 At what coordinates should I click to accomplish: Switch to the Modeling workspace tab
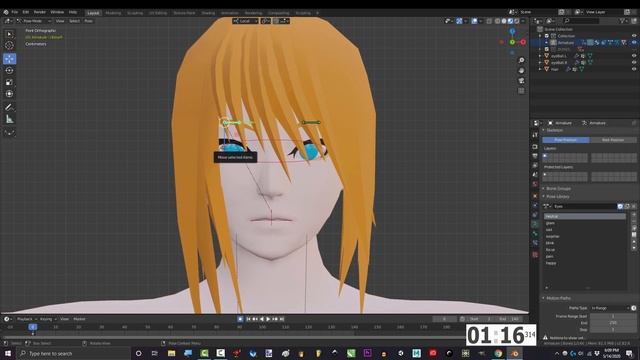pos(113,13)
